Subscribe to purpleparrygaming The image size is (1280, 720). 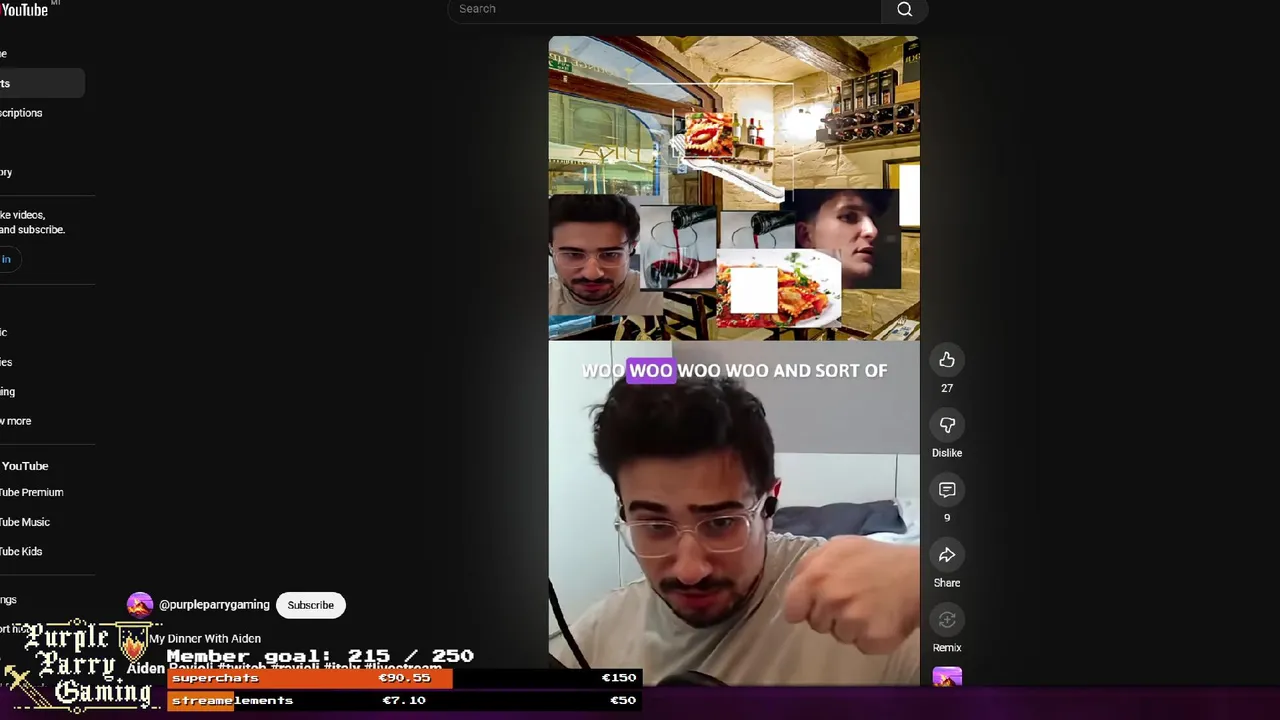311,605
